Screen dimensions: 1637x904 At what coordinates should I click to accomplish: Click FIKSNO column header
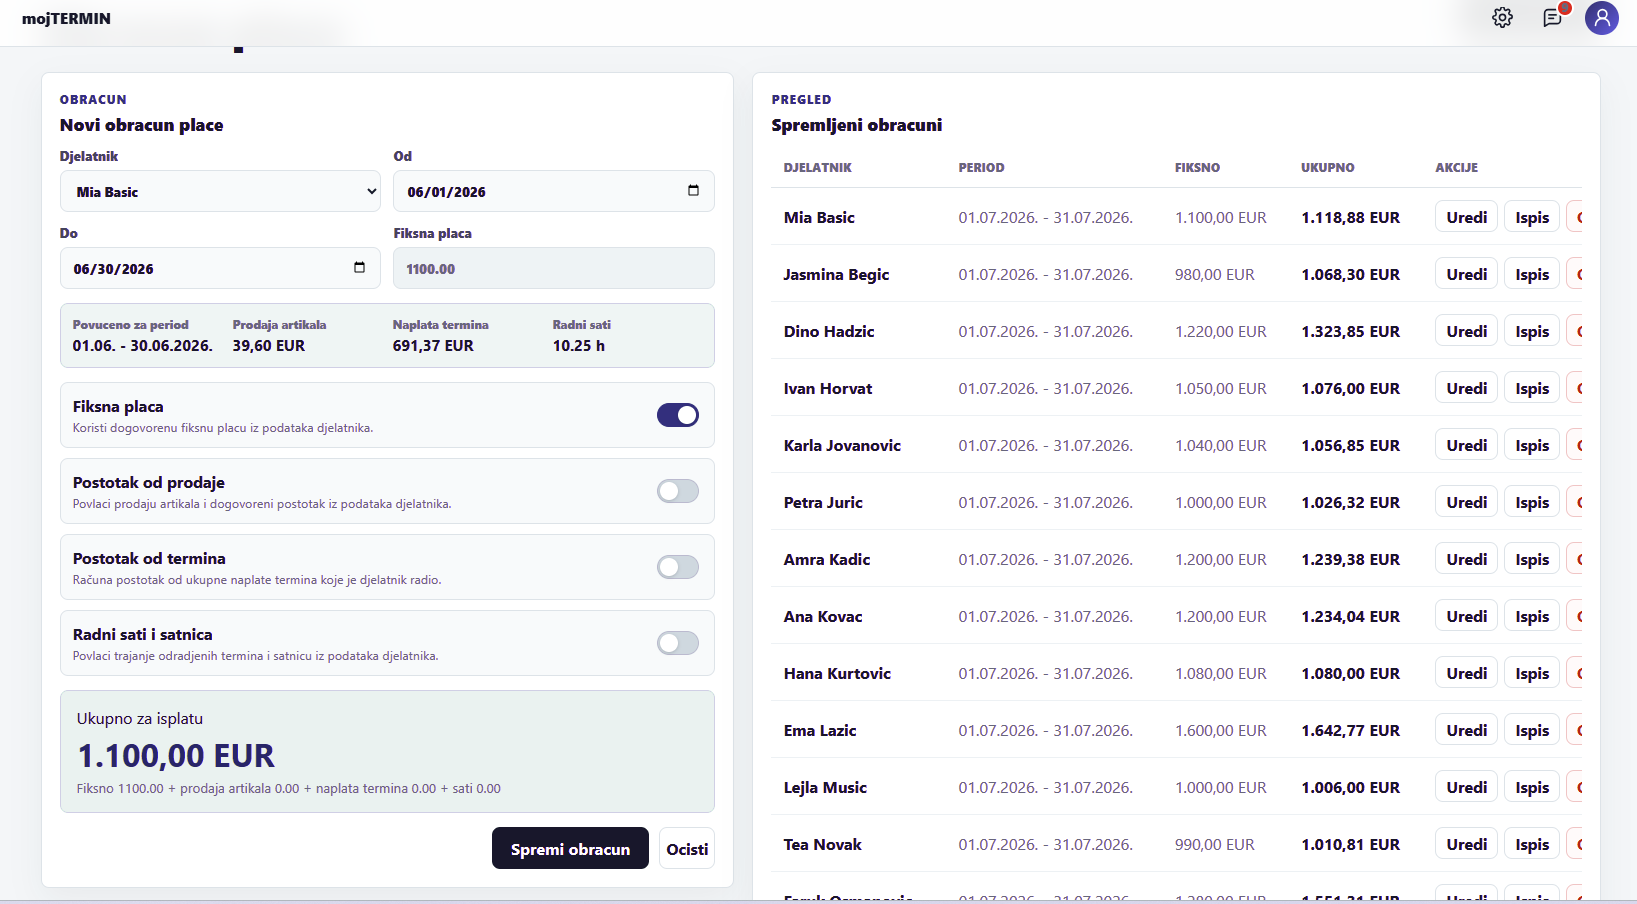click(1197, 167)
